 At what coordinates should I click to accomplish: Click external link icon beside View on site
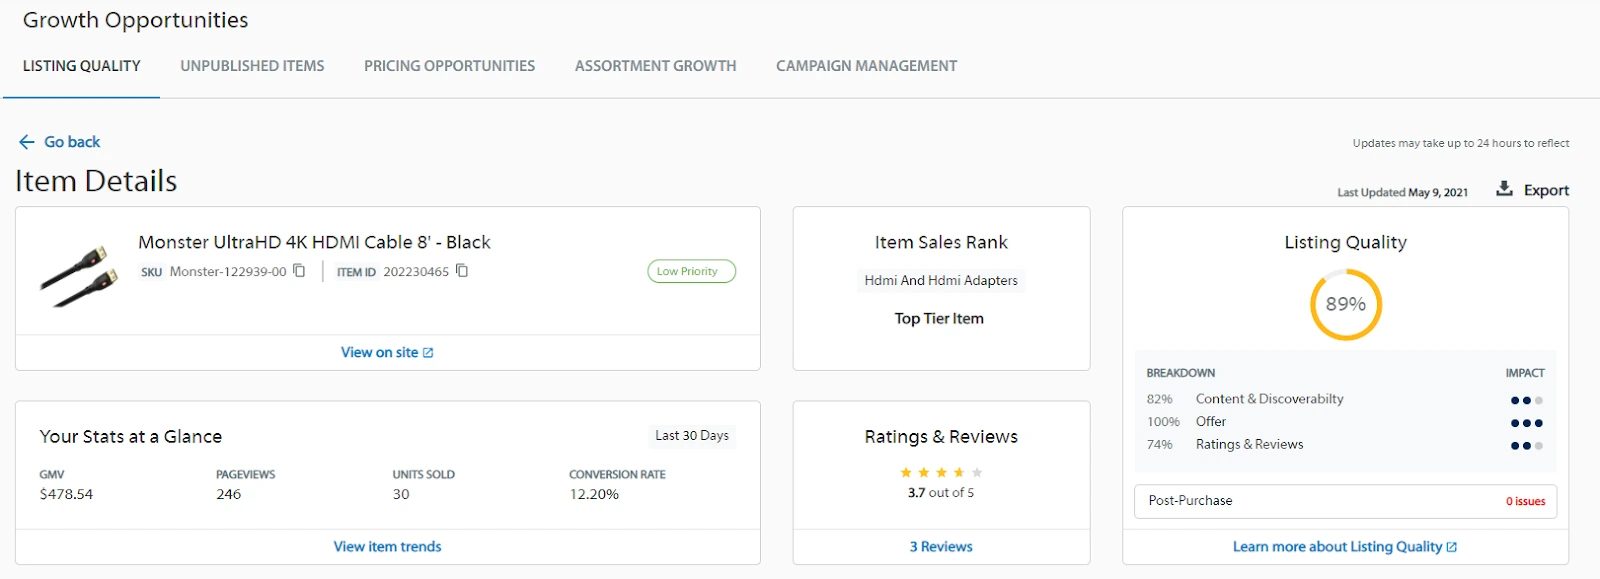click(x=428, y=353)
